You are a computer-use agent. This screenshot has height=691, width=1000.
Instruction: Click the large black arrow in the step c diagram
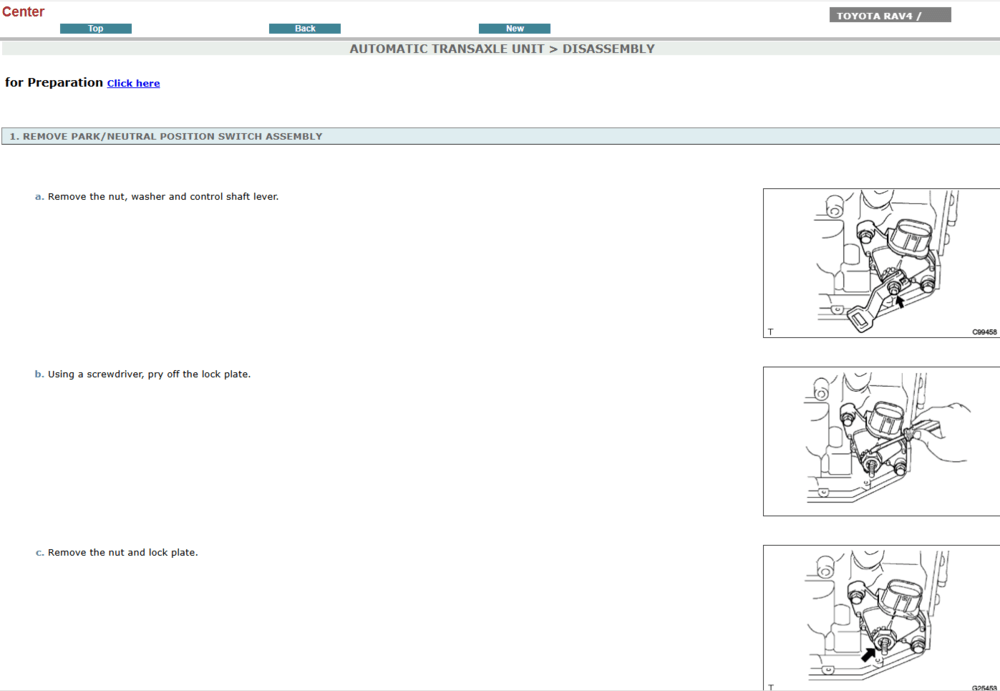coord(870,653)
